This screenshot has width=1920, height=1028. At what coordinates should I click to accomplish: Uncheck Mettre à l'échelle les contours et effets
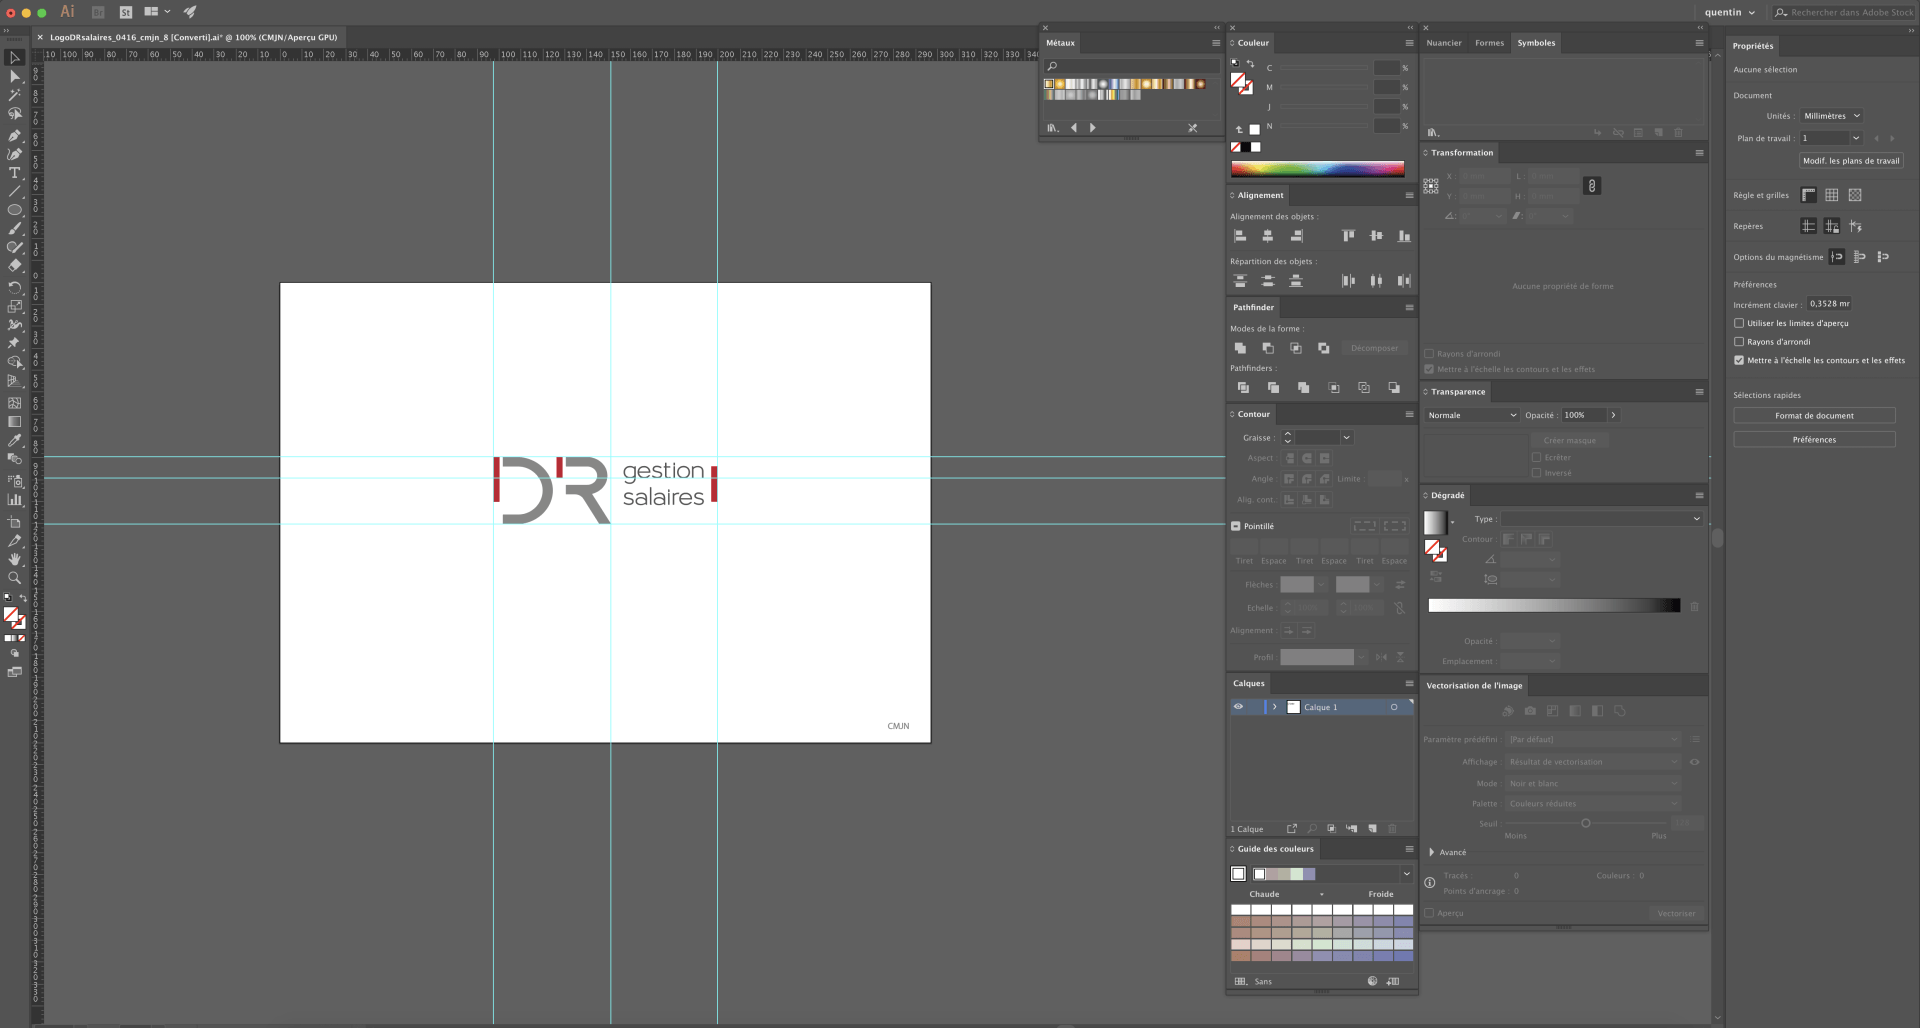pyautogui.click(x=1739, y=361)
